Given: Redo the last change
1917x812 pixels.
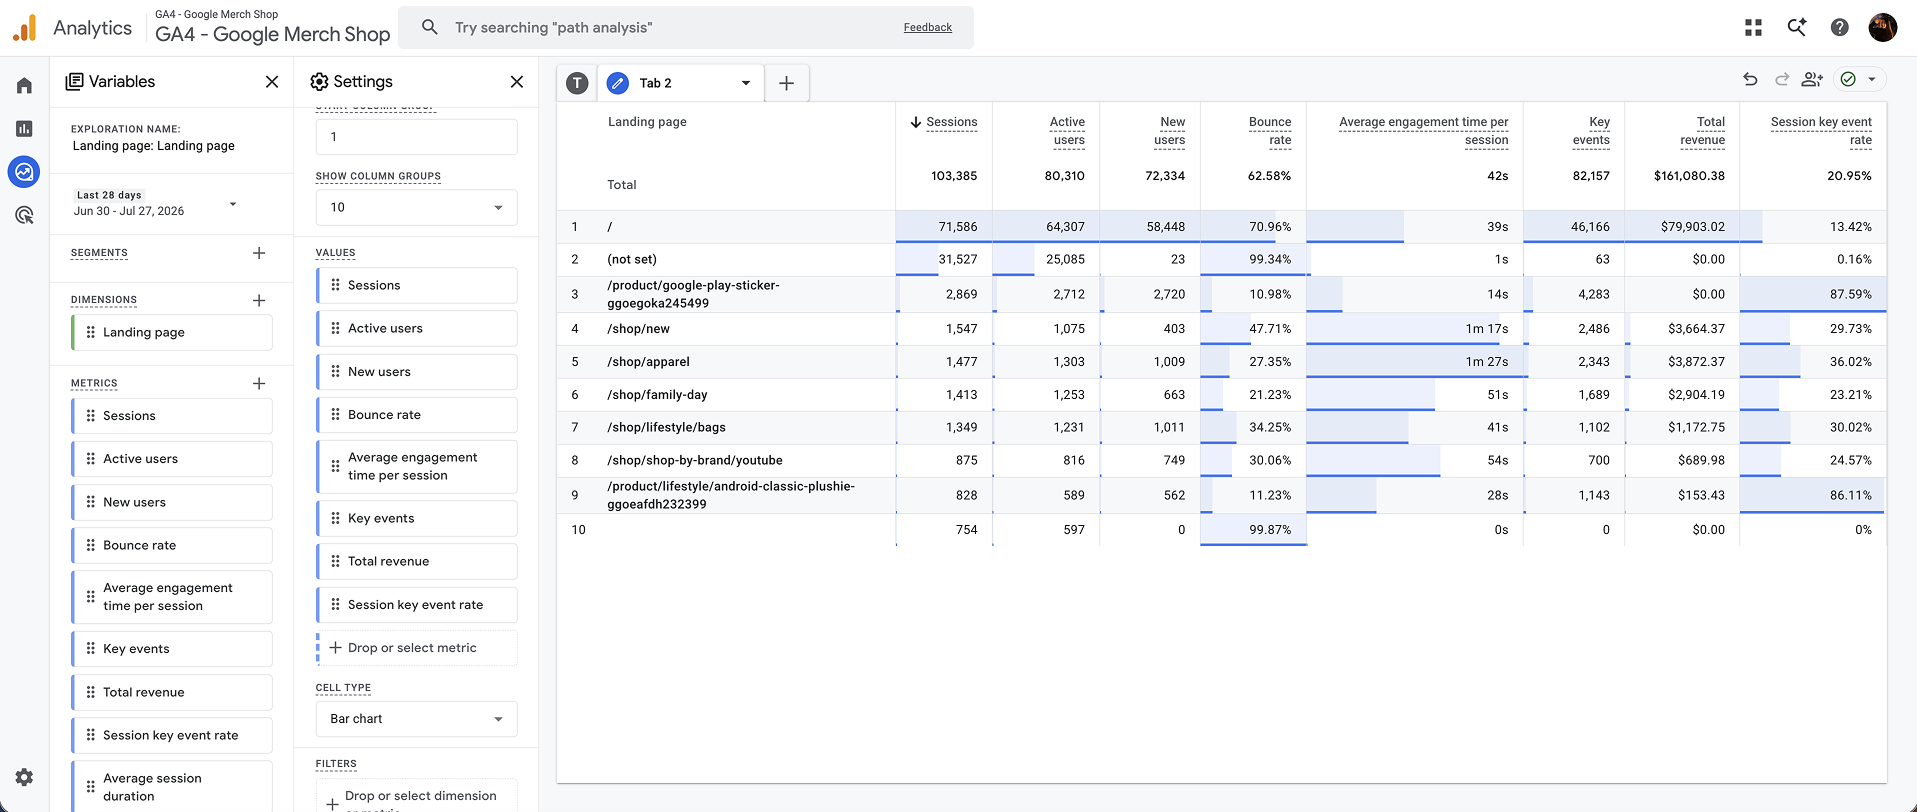Looking at the screenshot, I should (1781, 79).
